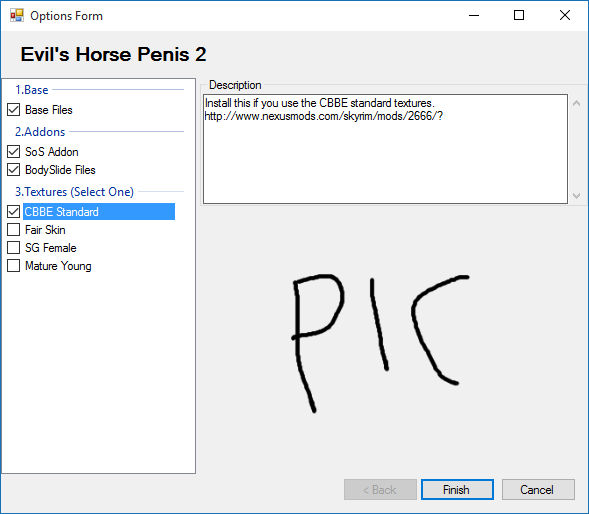Enable the Fair Skin texture option
The image size is (589, 514).
14,230
